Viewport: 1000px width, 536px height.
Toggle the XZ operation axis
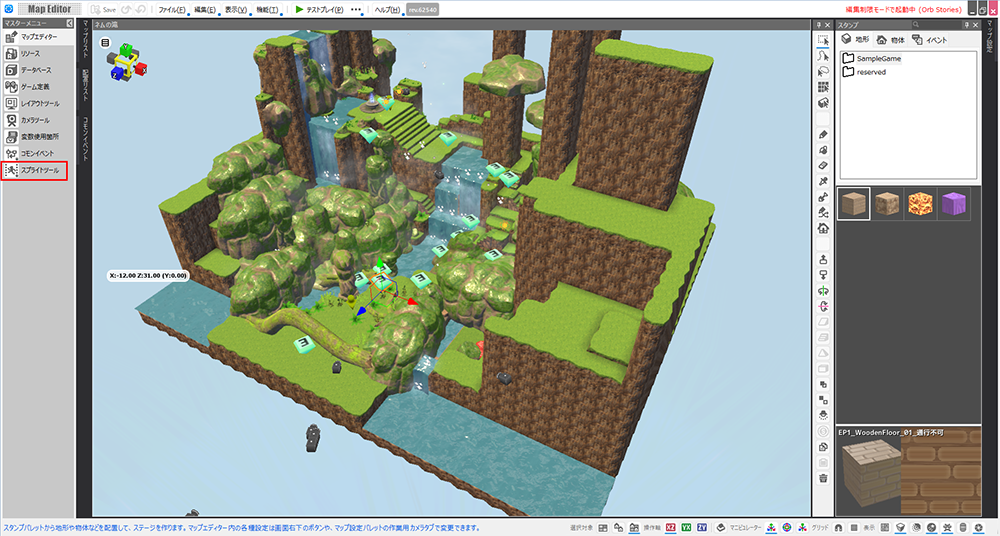pyautogui.click(x=670, y=526)
